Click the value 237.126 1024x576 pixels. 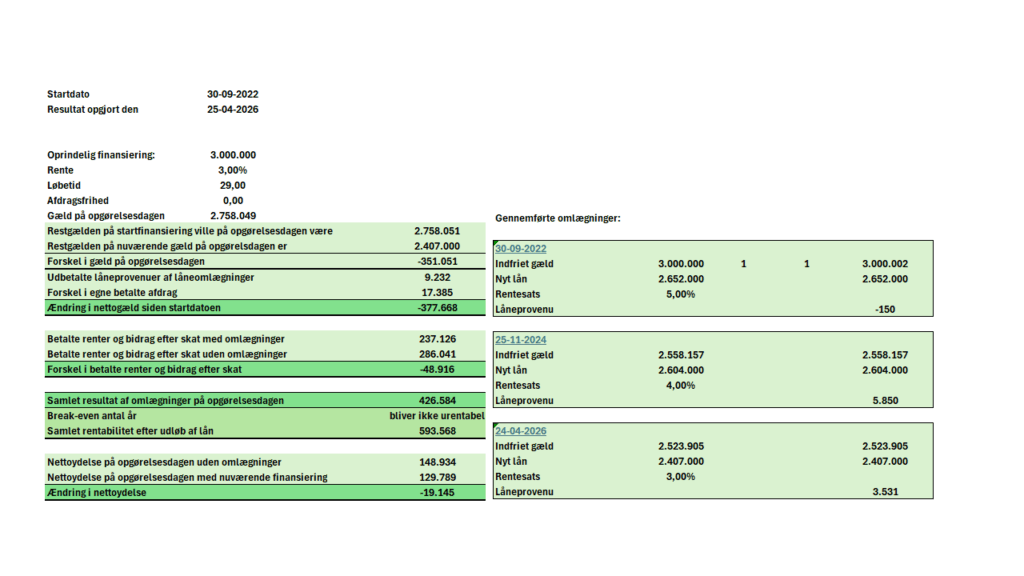[437, 339]
